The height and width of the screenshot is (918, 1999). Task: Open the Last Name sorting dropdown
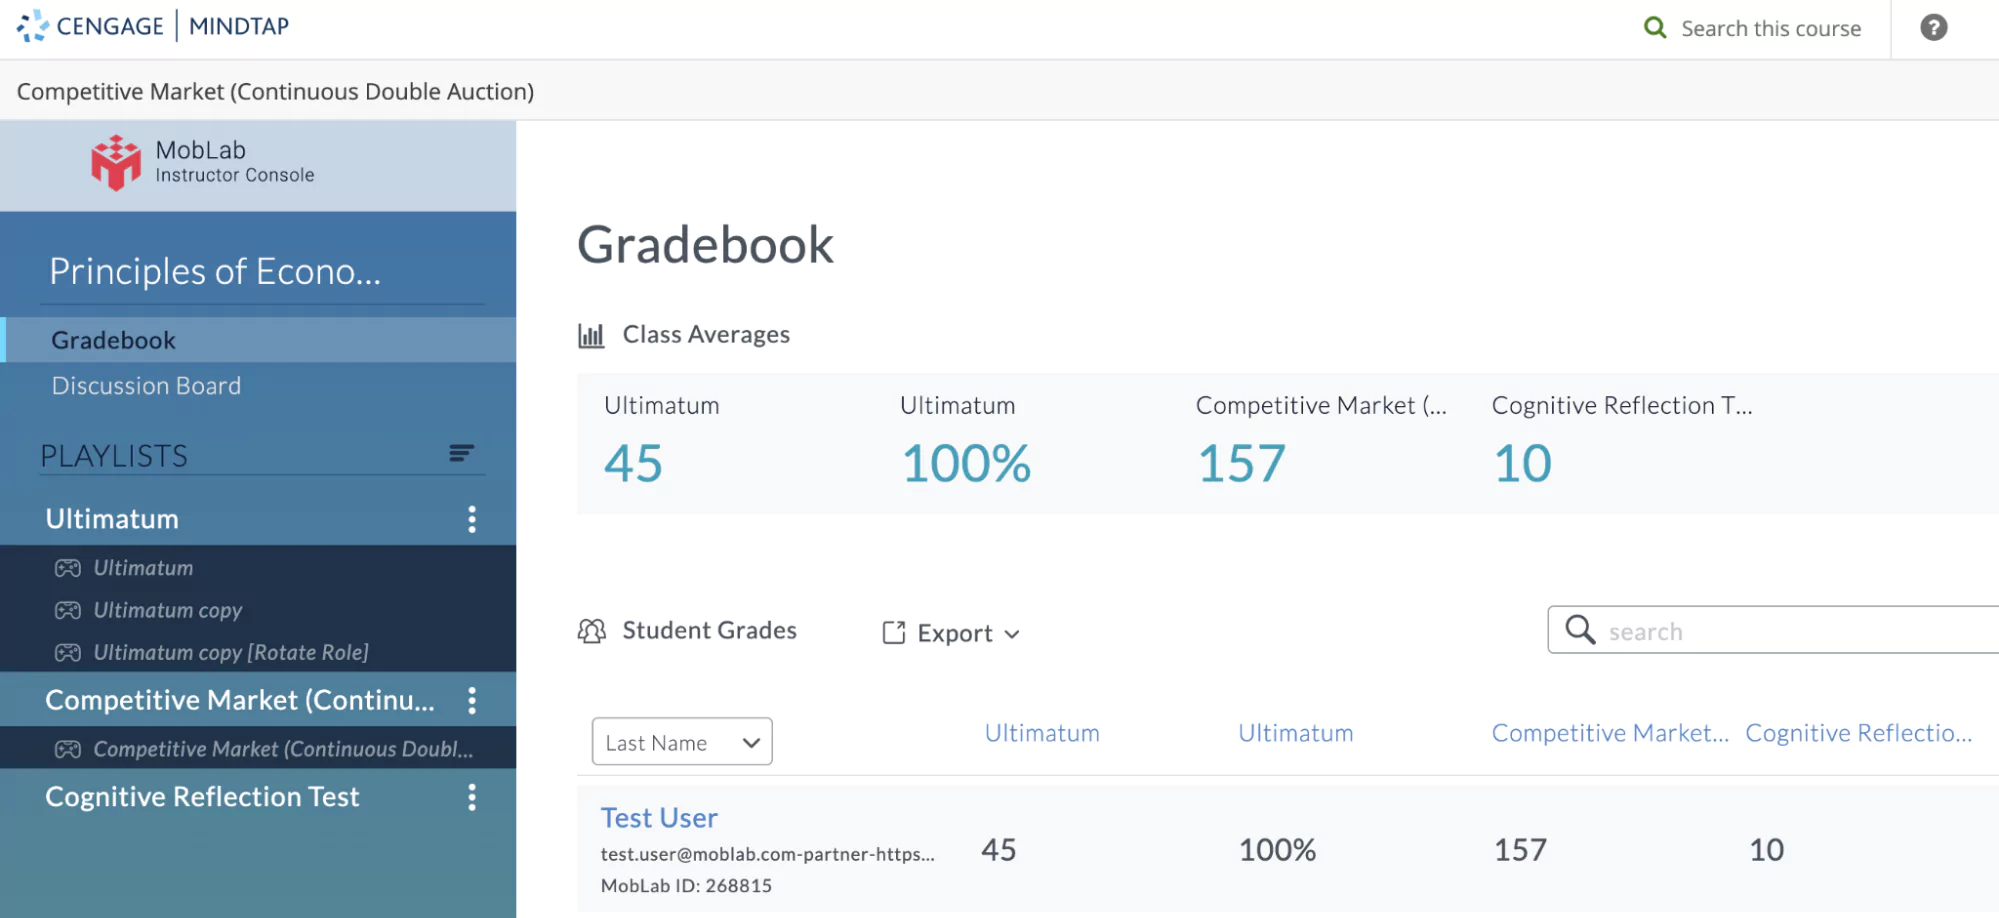(681, 741)
